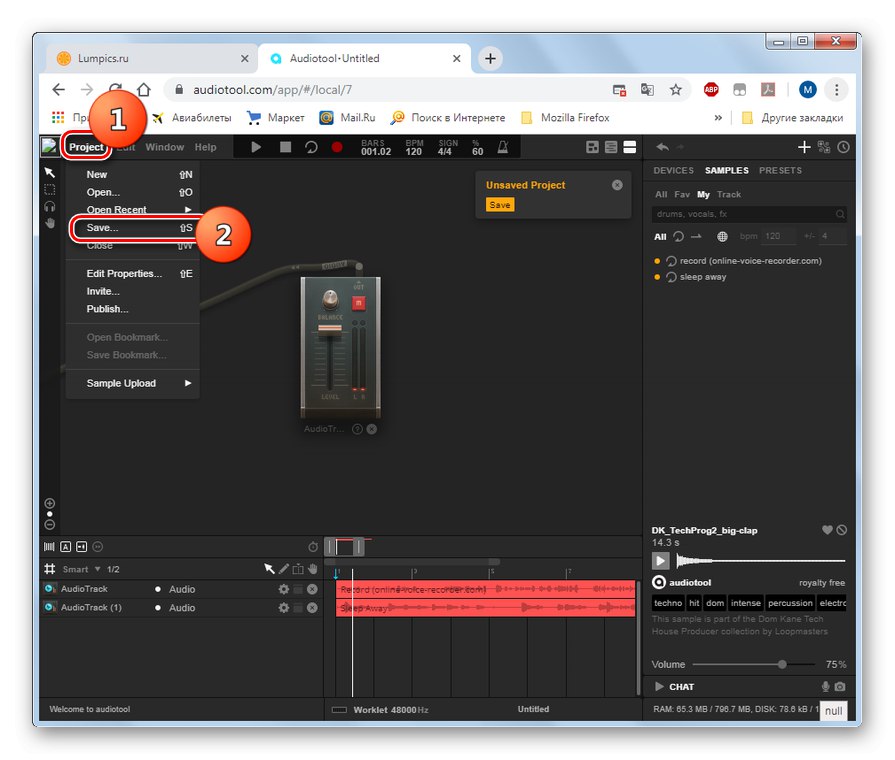Dismiss the Unsaved Project notification
Screen dimensions: 895x760
[617, 185]
